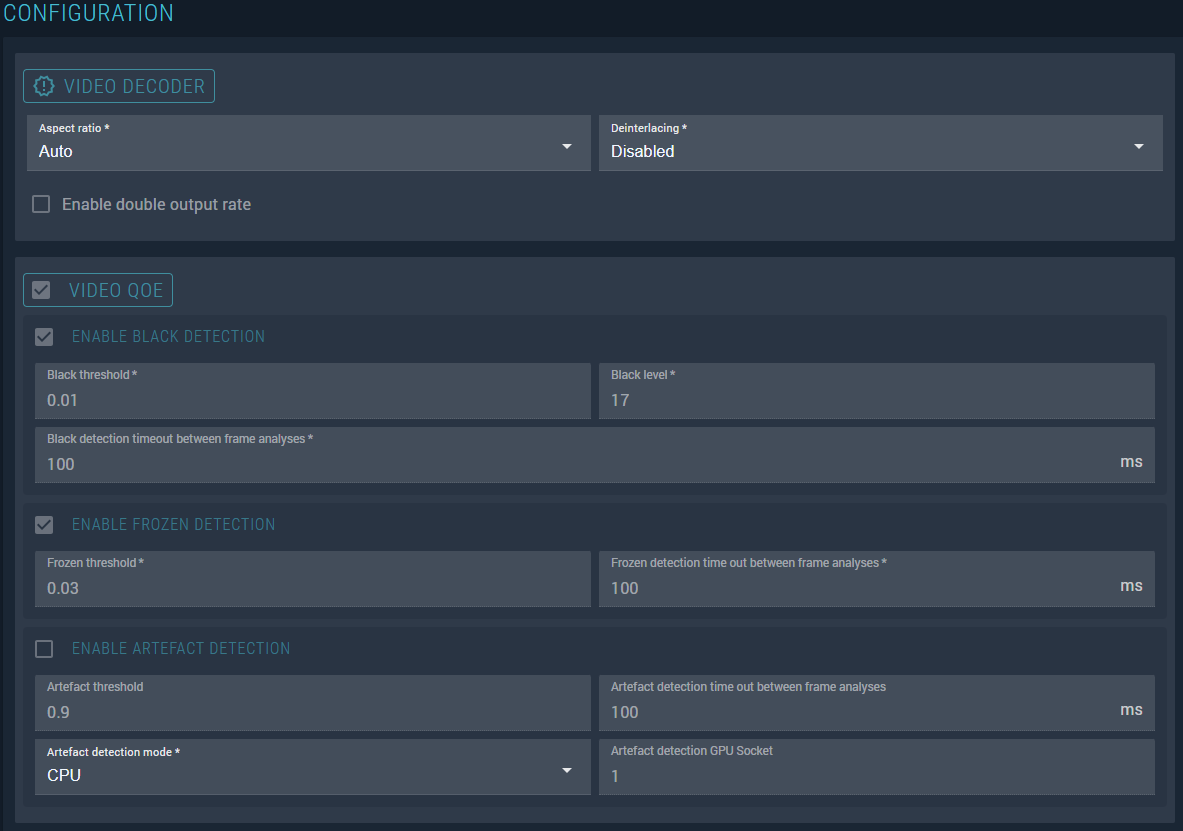
Task: Select Frozen detection time out field
Action: point(860,588)
